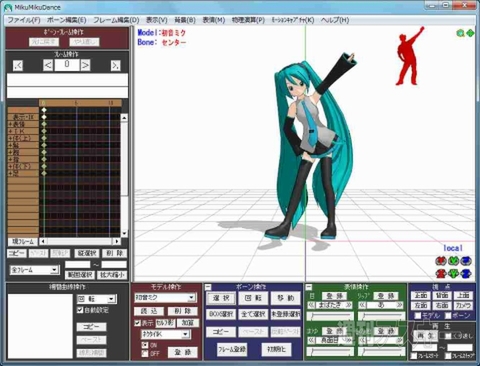Click the current frame number field
This screenshot has width=480, height=366.
[67, 65]
